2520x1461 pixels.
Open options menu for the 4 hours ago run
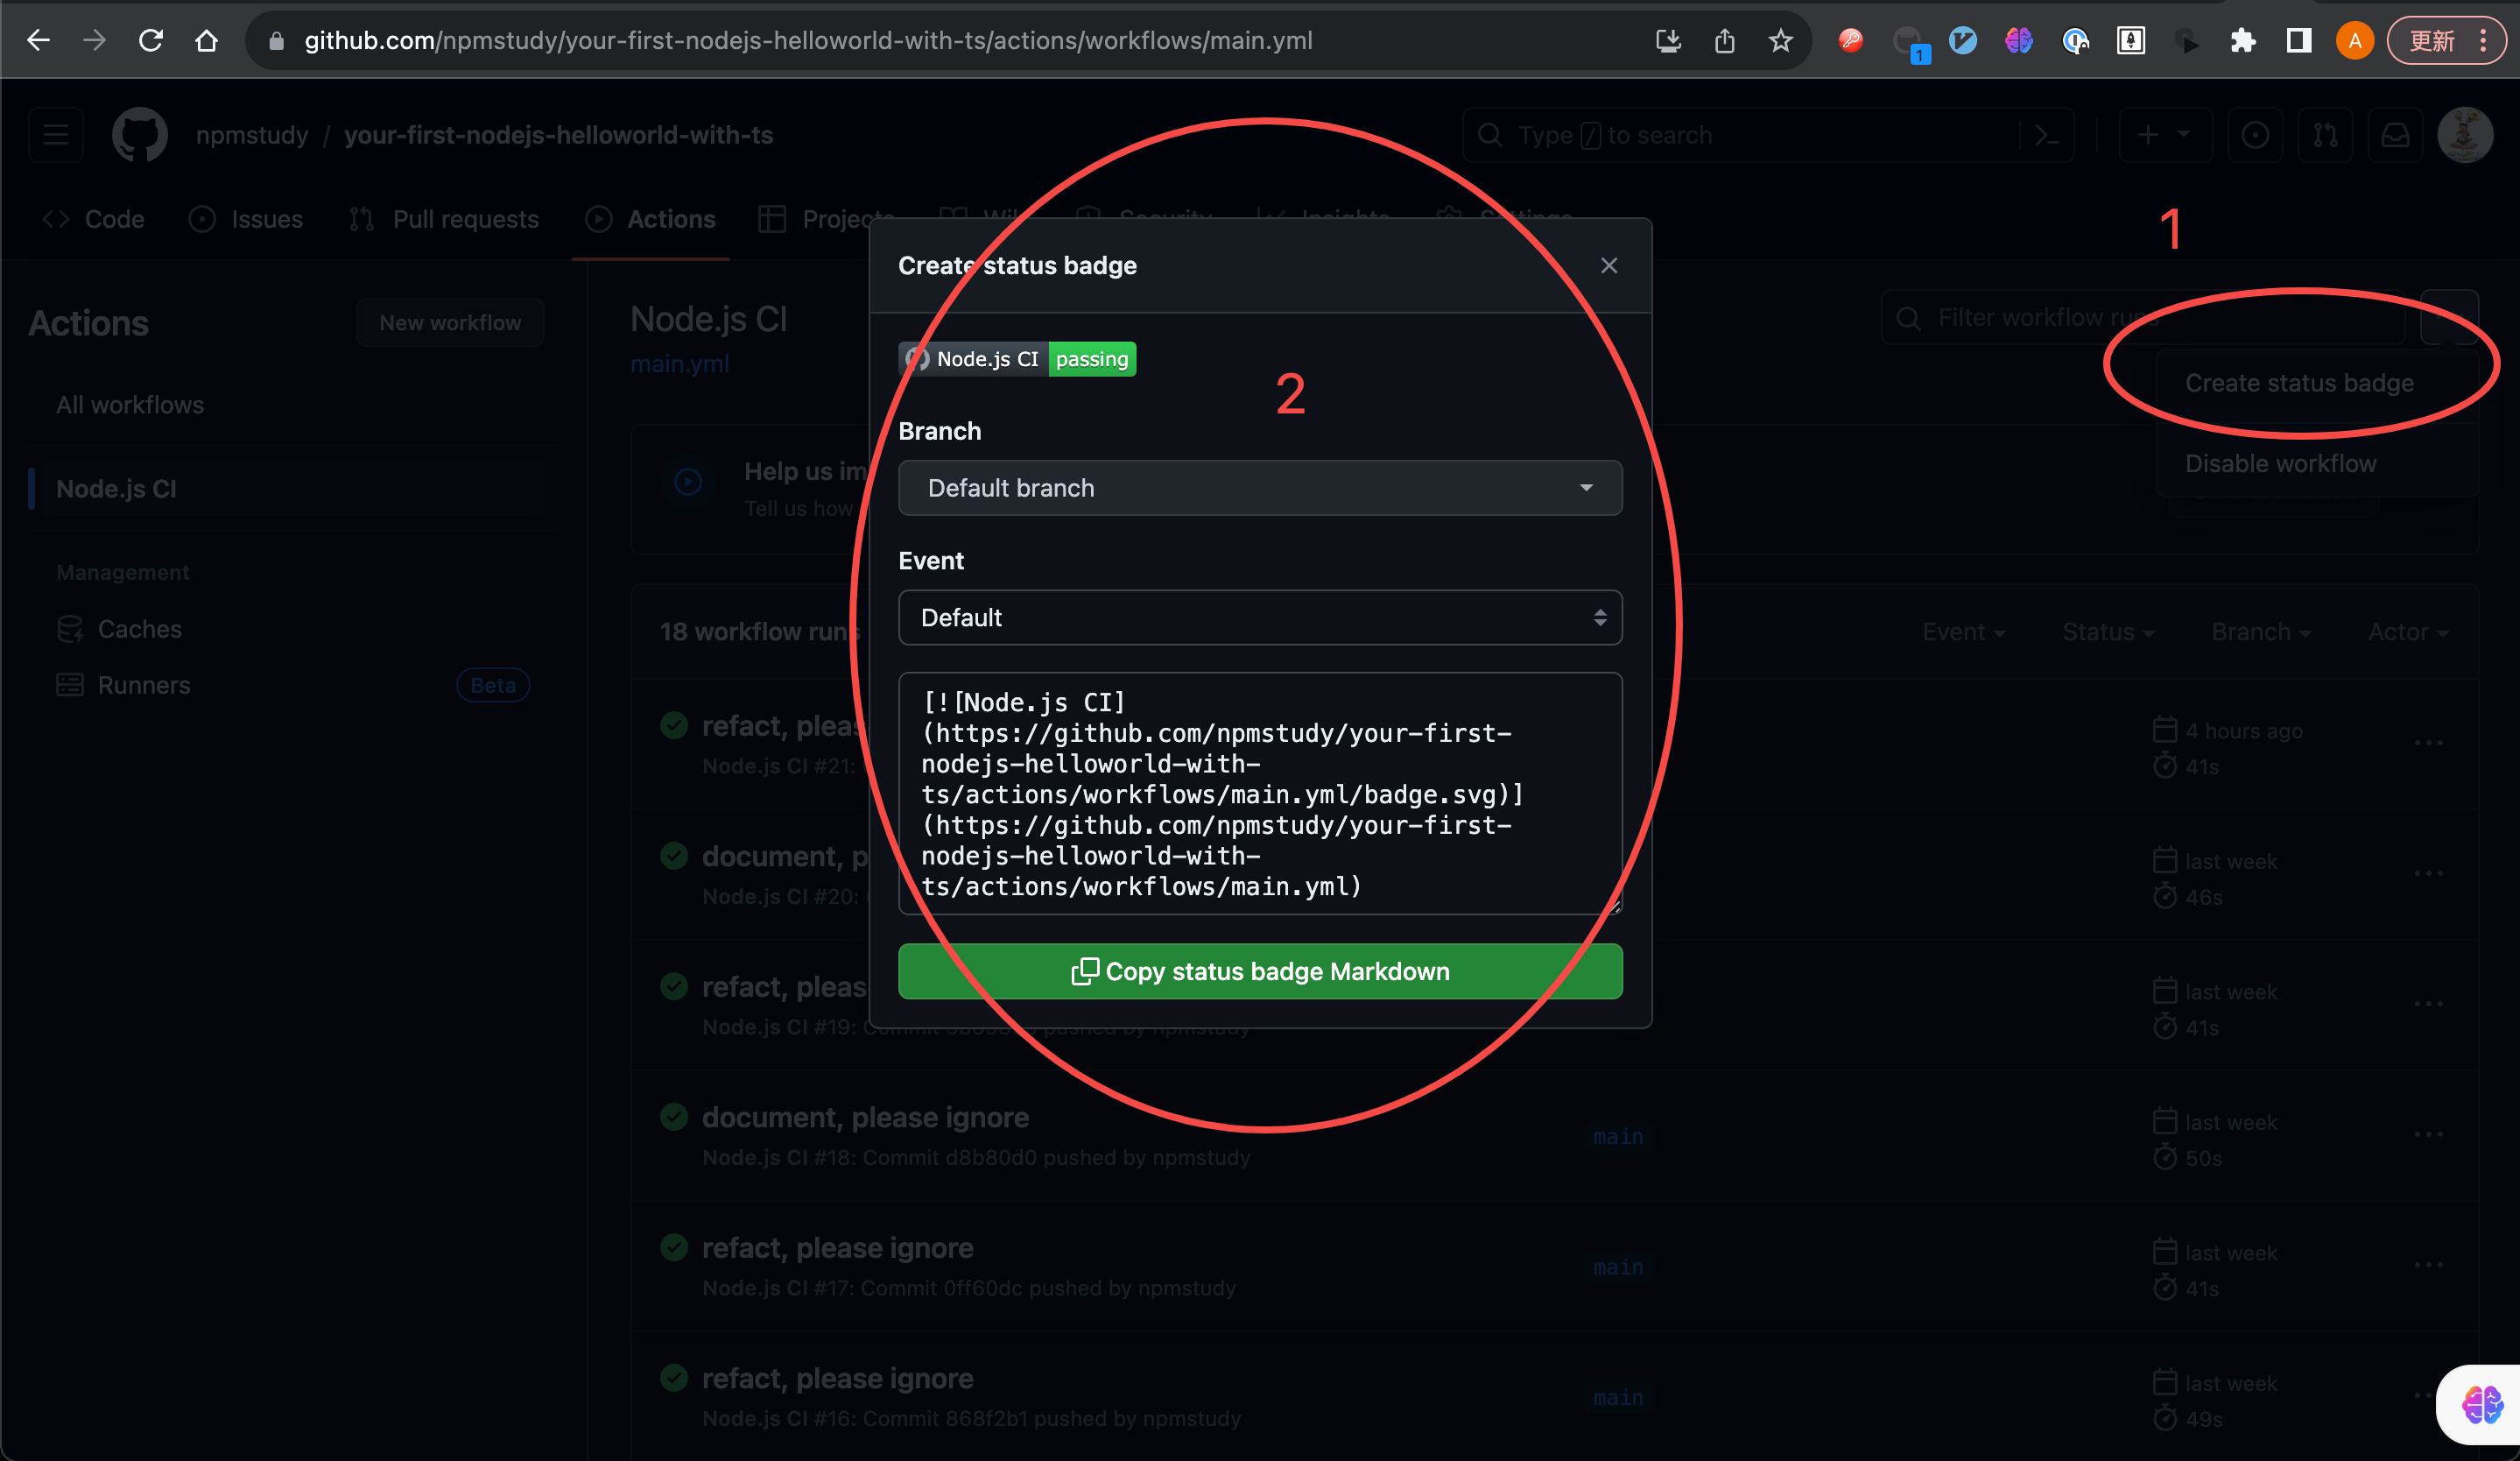click(x=2428, y=743)
